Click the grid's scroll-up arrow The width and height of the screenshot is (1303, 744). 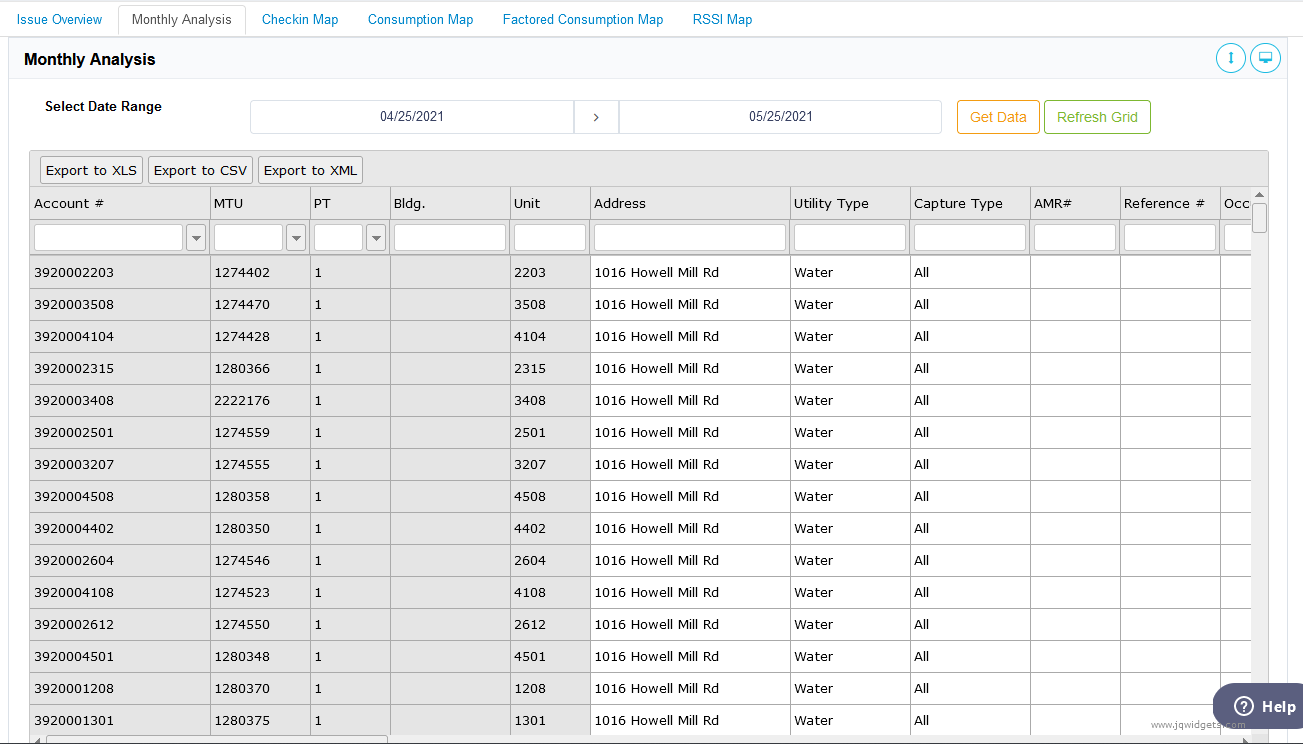[x=1259, y=195]
